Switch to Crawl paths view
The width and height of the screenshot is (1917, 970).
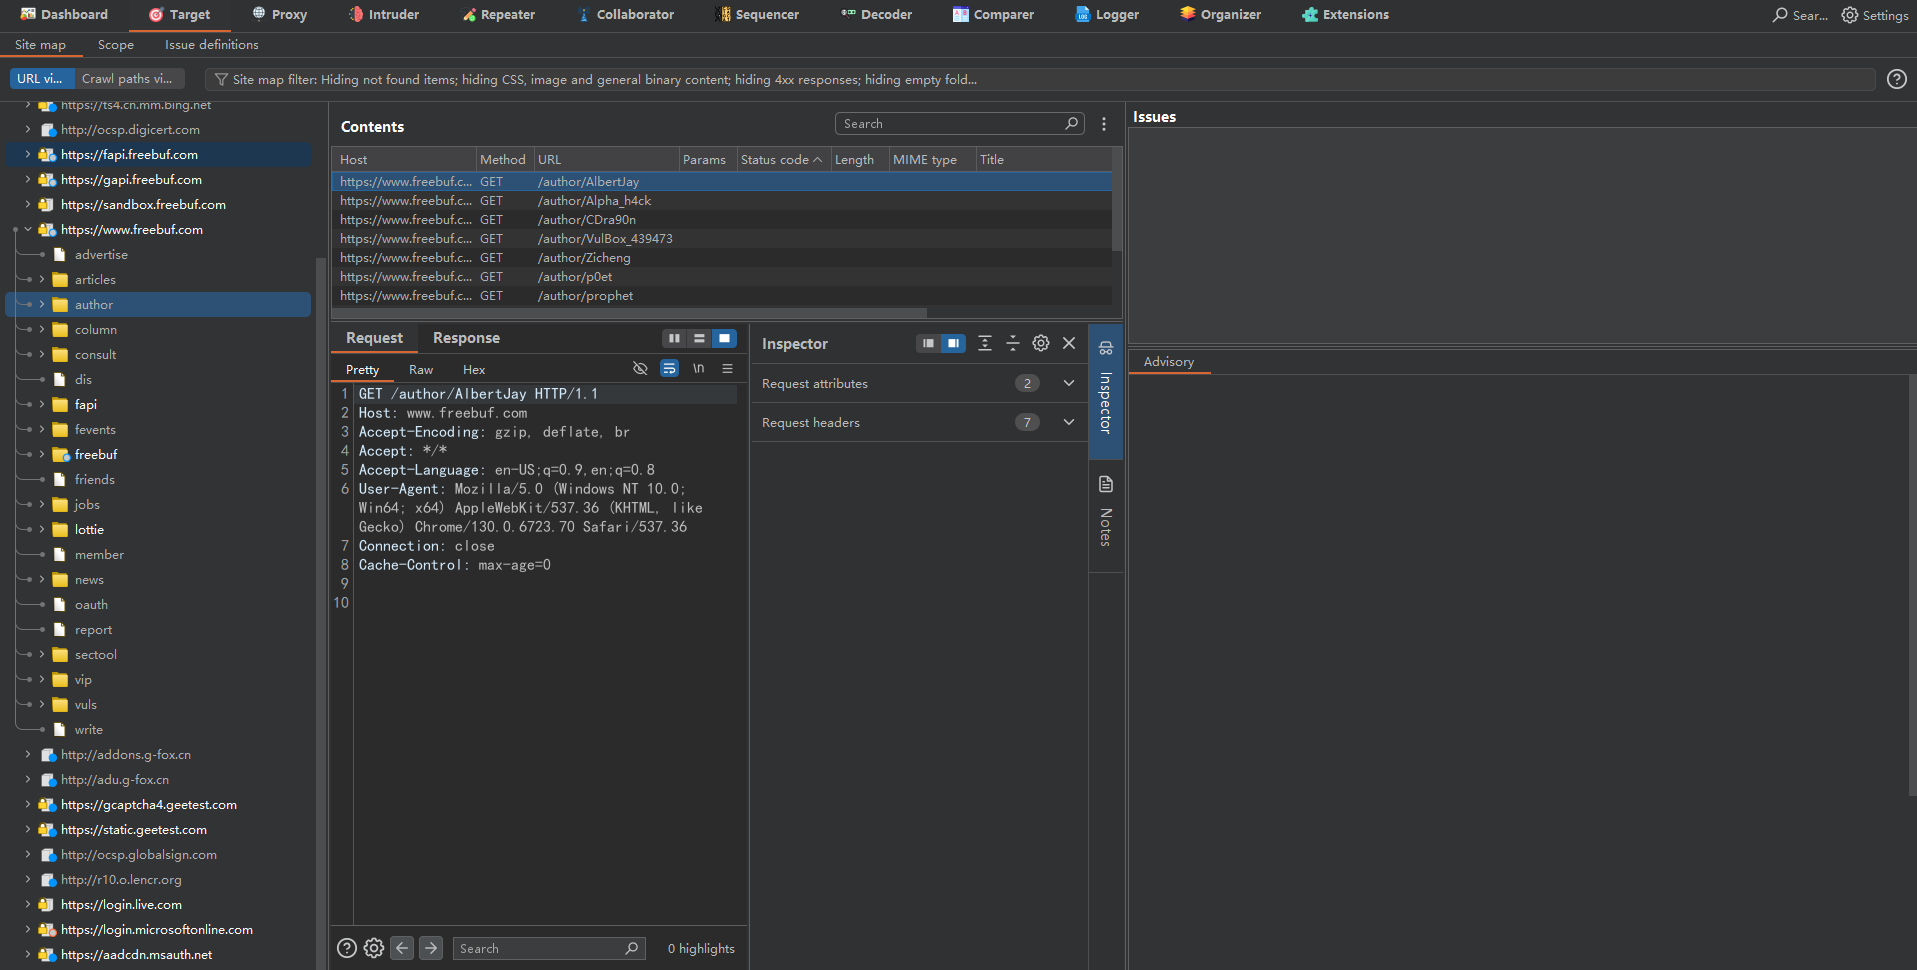tap(129, 79)
